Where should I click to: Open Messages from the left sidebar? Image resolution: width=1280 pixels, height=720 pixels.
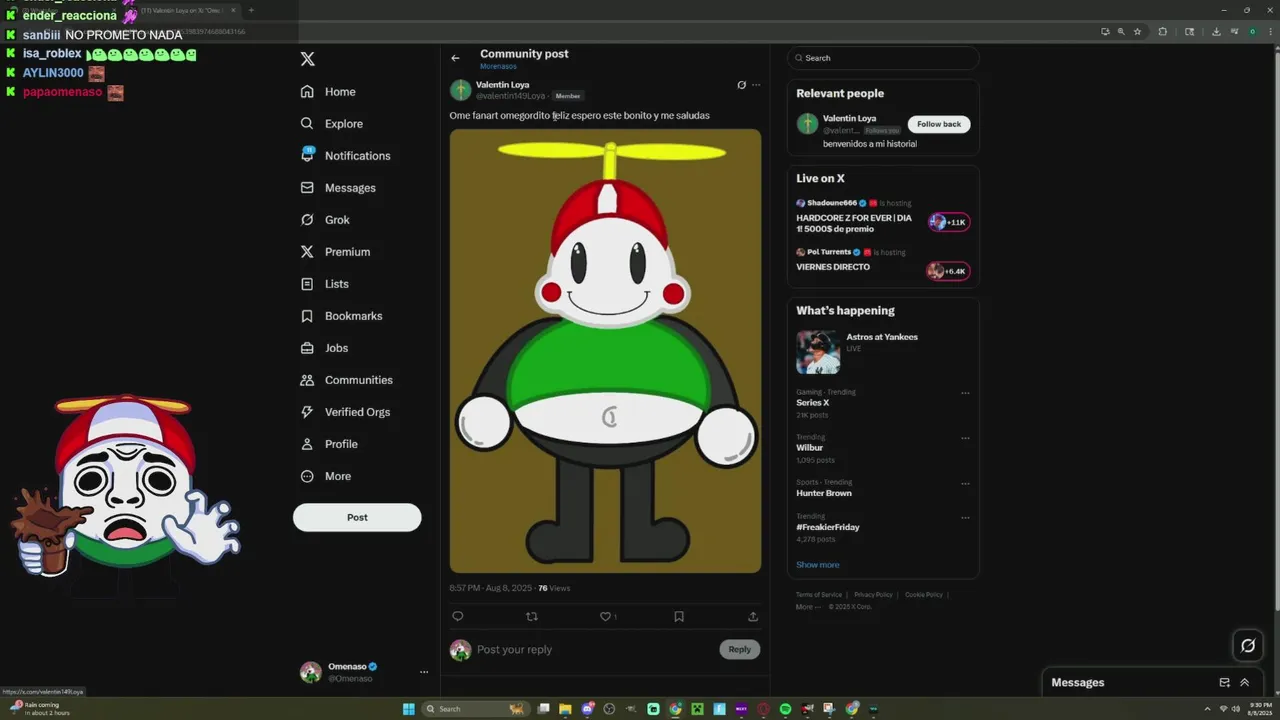[338, 188]
